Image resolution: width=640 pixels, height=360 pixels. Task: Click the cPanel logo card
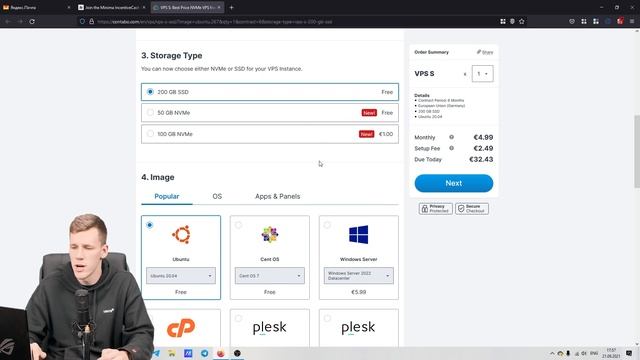(181, 328)
